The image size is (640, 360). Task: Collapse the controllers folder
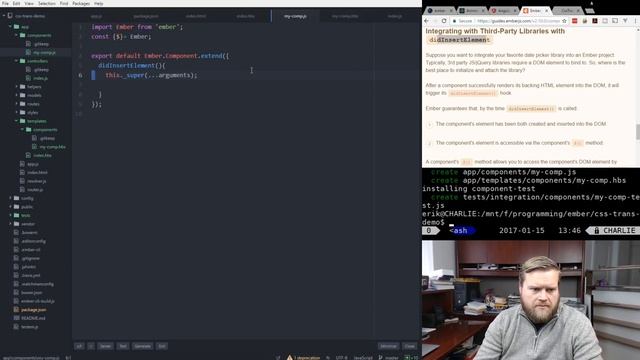click(16, 61)
